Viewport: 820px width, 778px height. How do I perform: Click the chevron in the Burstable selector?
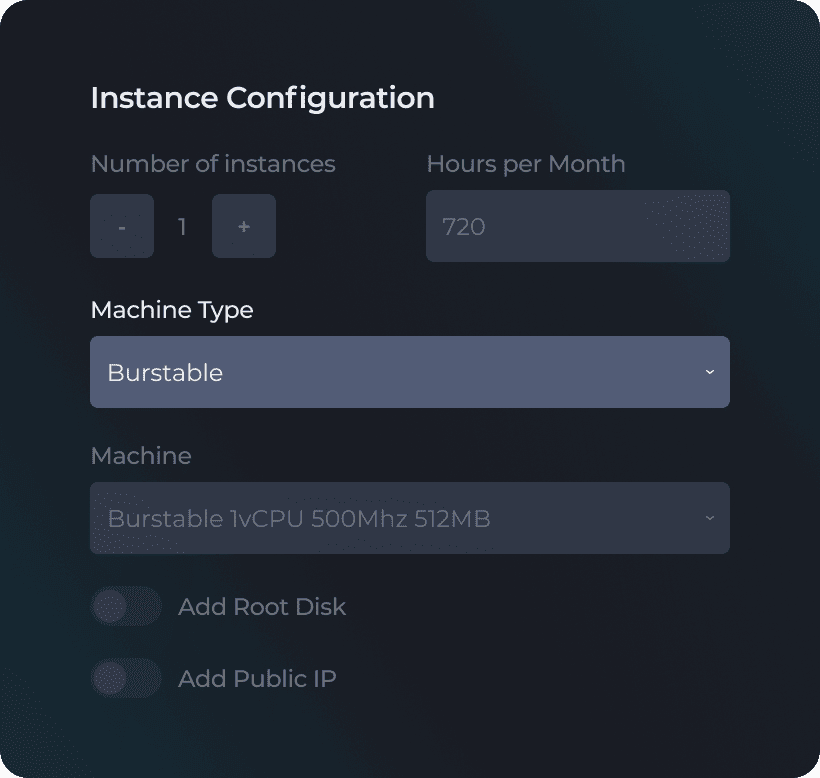[710, 372]
